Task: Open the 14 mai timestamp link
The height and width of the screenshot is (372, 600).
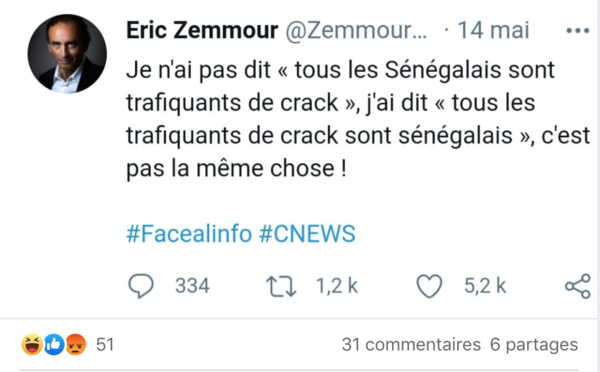Action: click(493, 30)
